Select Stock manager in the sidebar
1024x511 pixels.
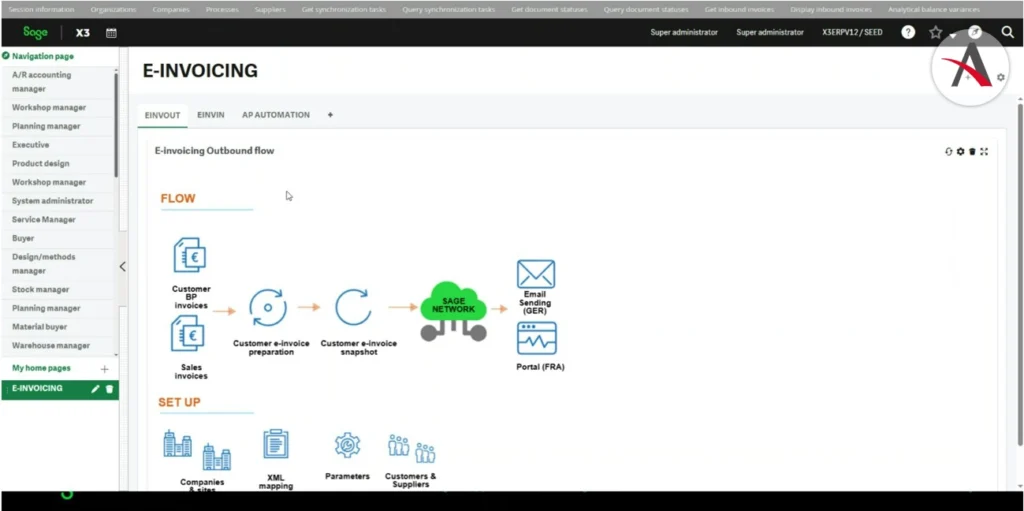pos(57,289)
